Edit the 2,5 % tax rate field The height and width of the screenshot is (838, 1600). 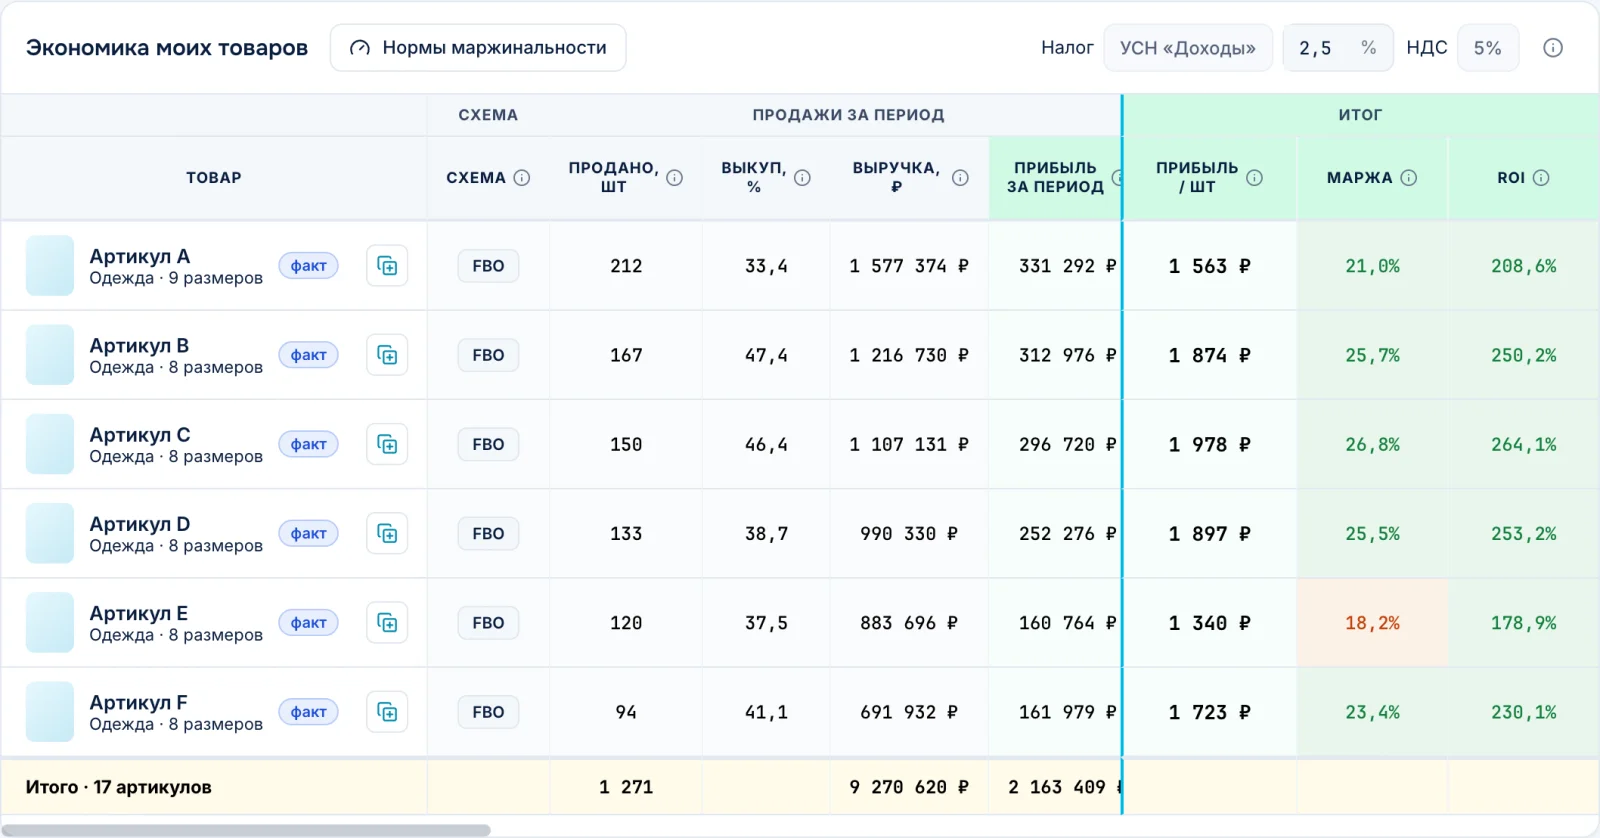tap(1338, 48)
